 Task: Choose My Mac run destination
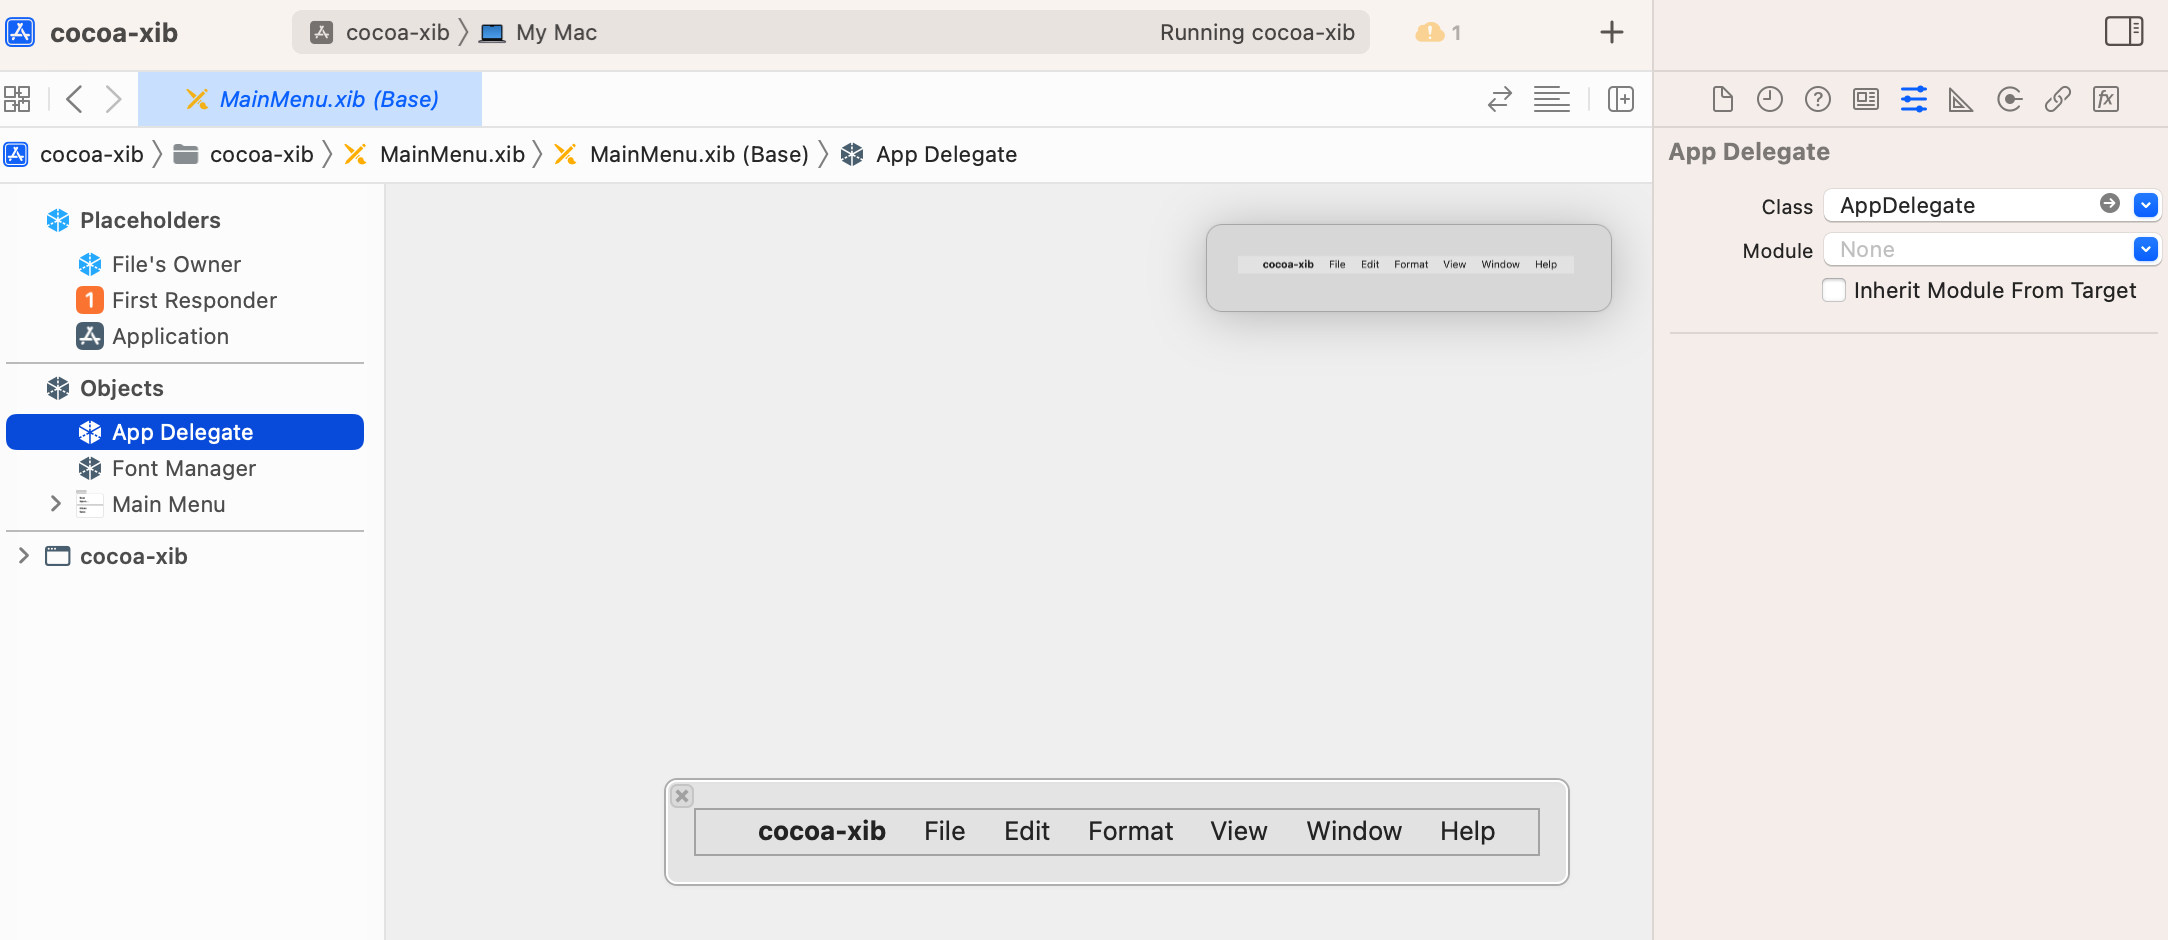click(538, 32)
